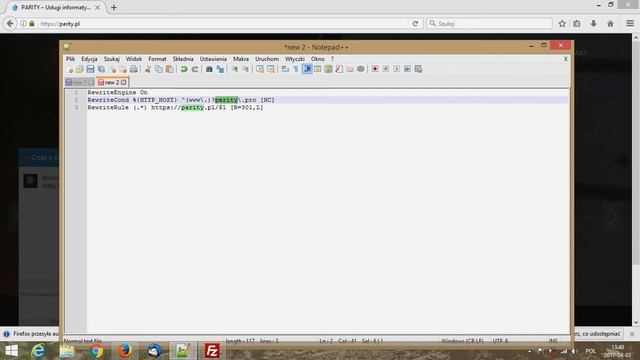Click the macro playback icon
640x360 pixels.
pyautogui.click(x=396, y=69)
